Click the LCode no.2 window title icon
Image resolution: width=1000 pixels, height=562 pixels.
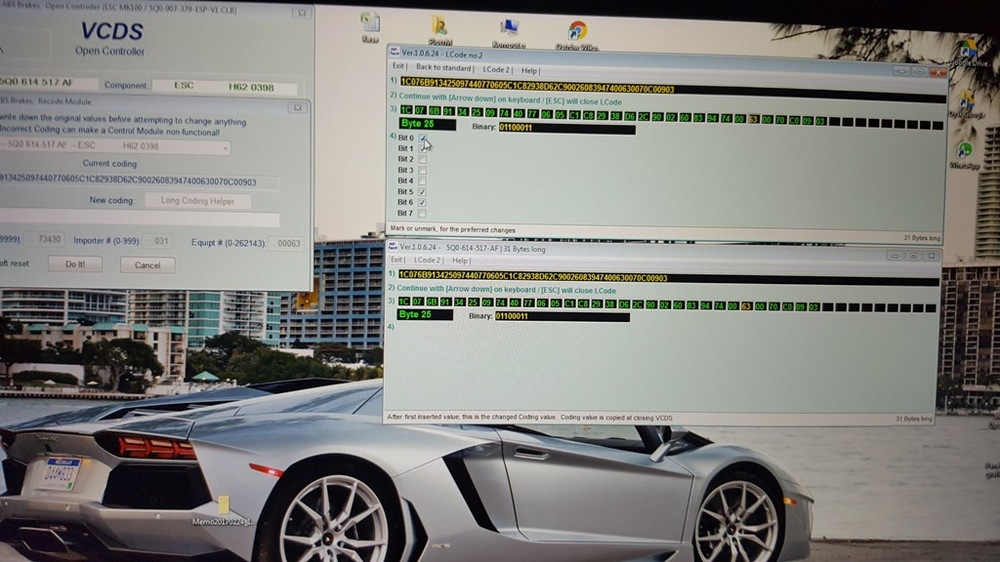(394, 52)
